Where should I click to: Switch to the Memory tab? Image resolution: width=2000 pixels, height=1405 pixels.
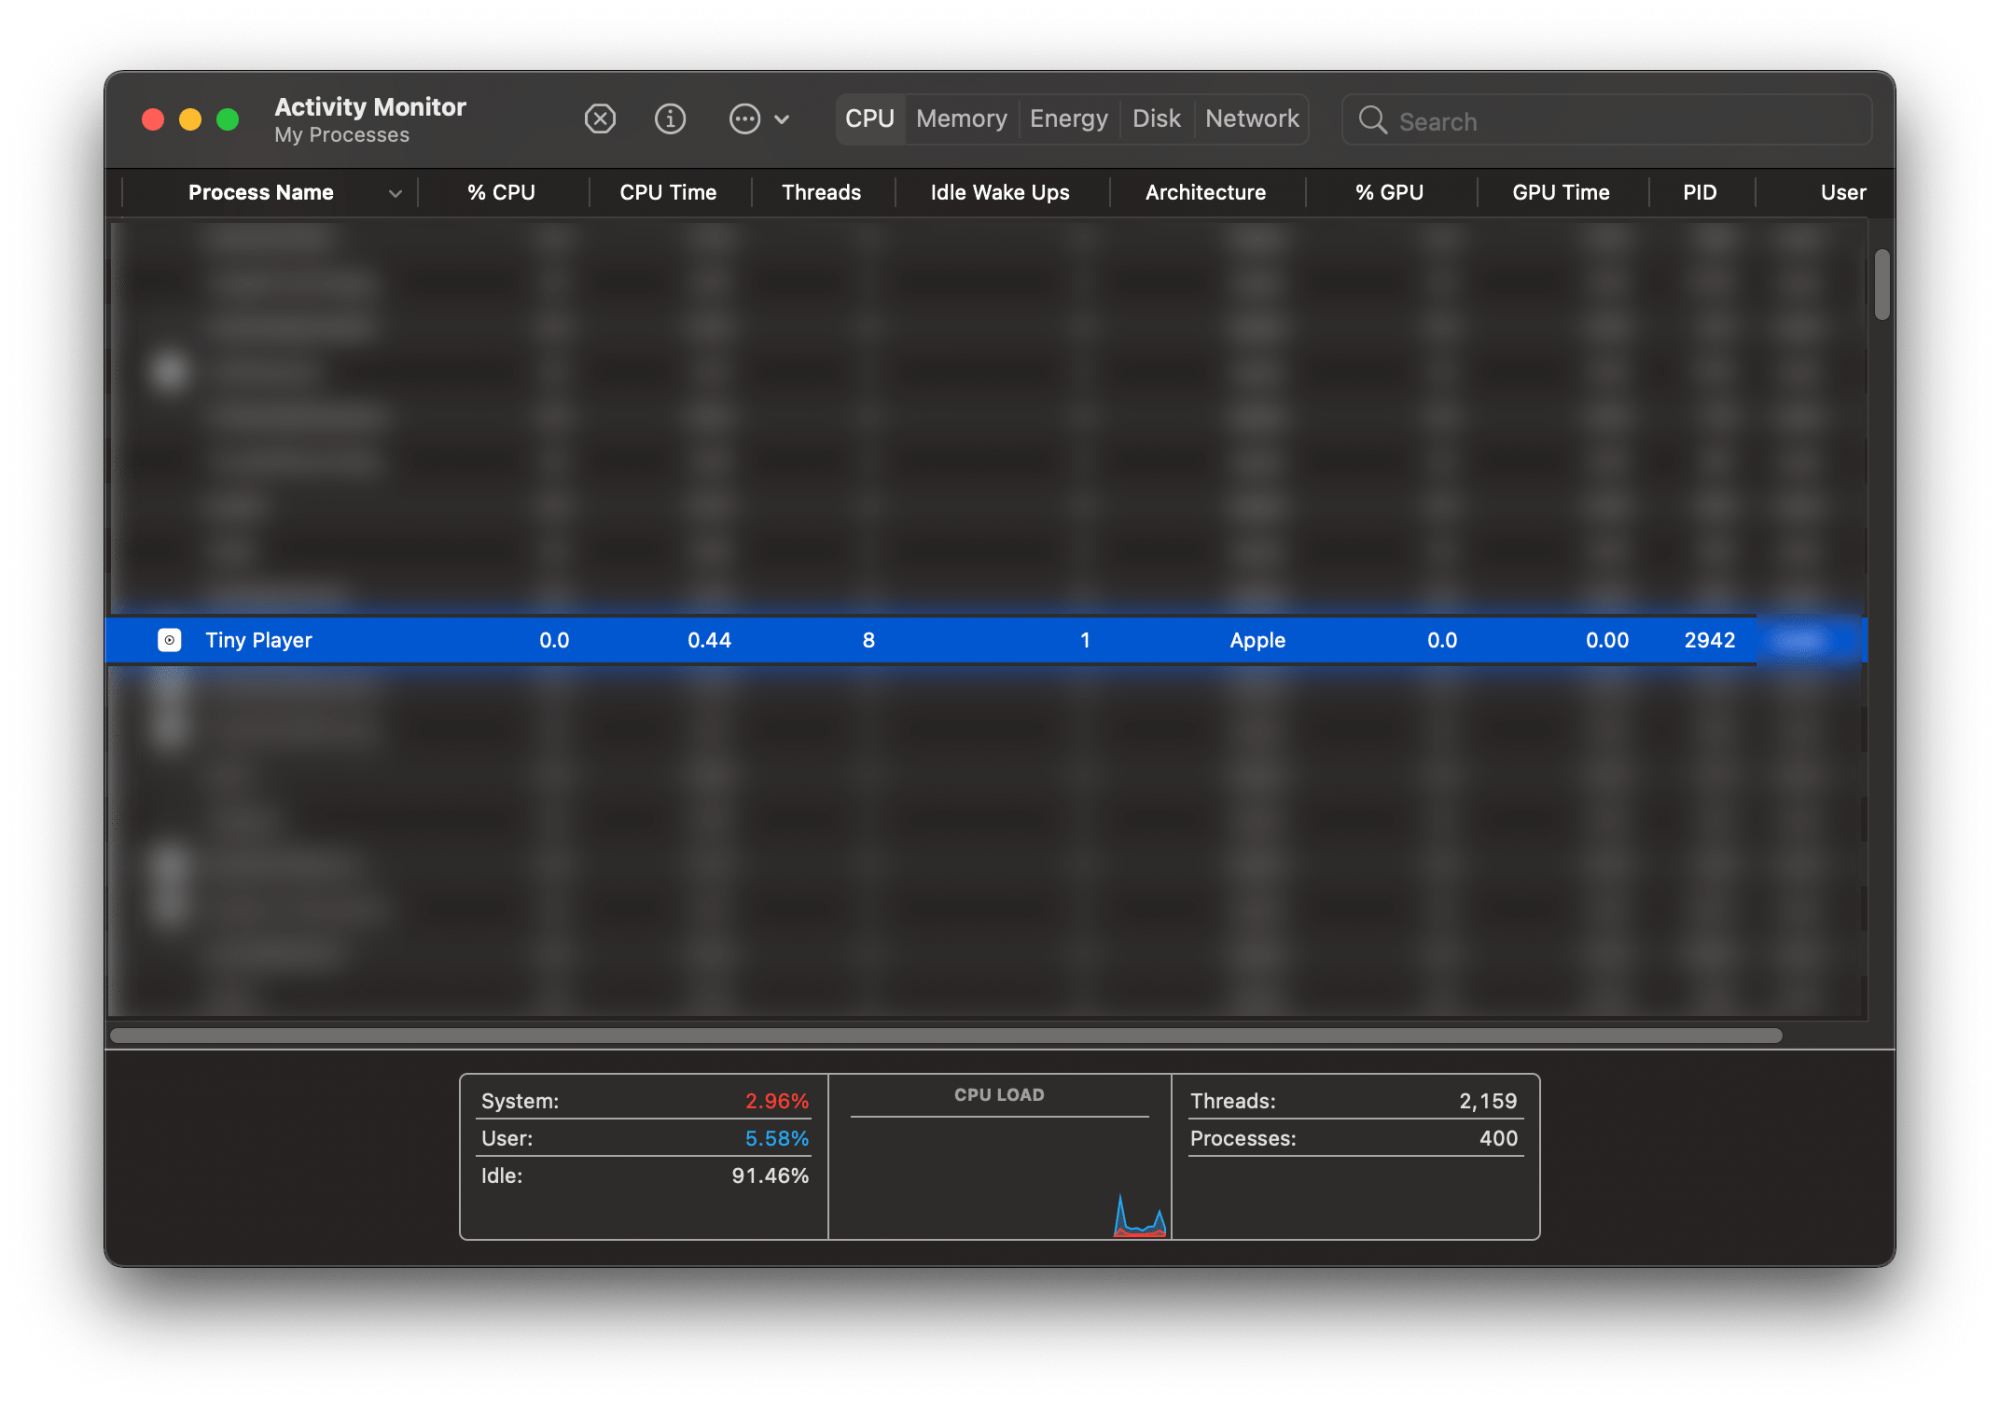point(961,119)
